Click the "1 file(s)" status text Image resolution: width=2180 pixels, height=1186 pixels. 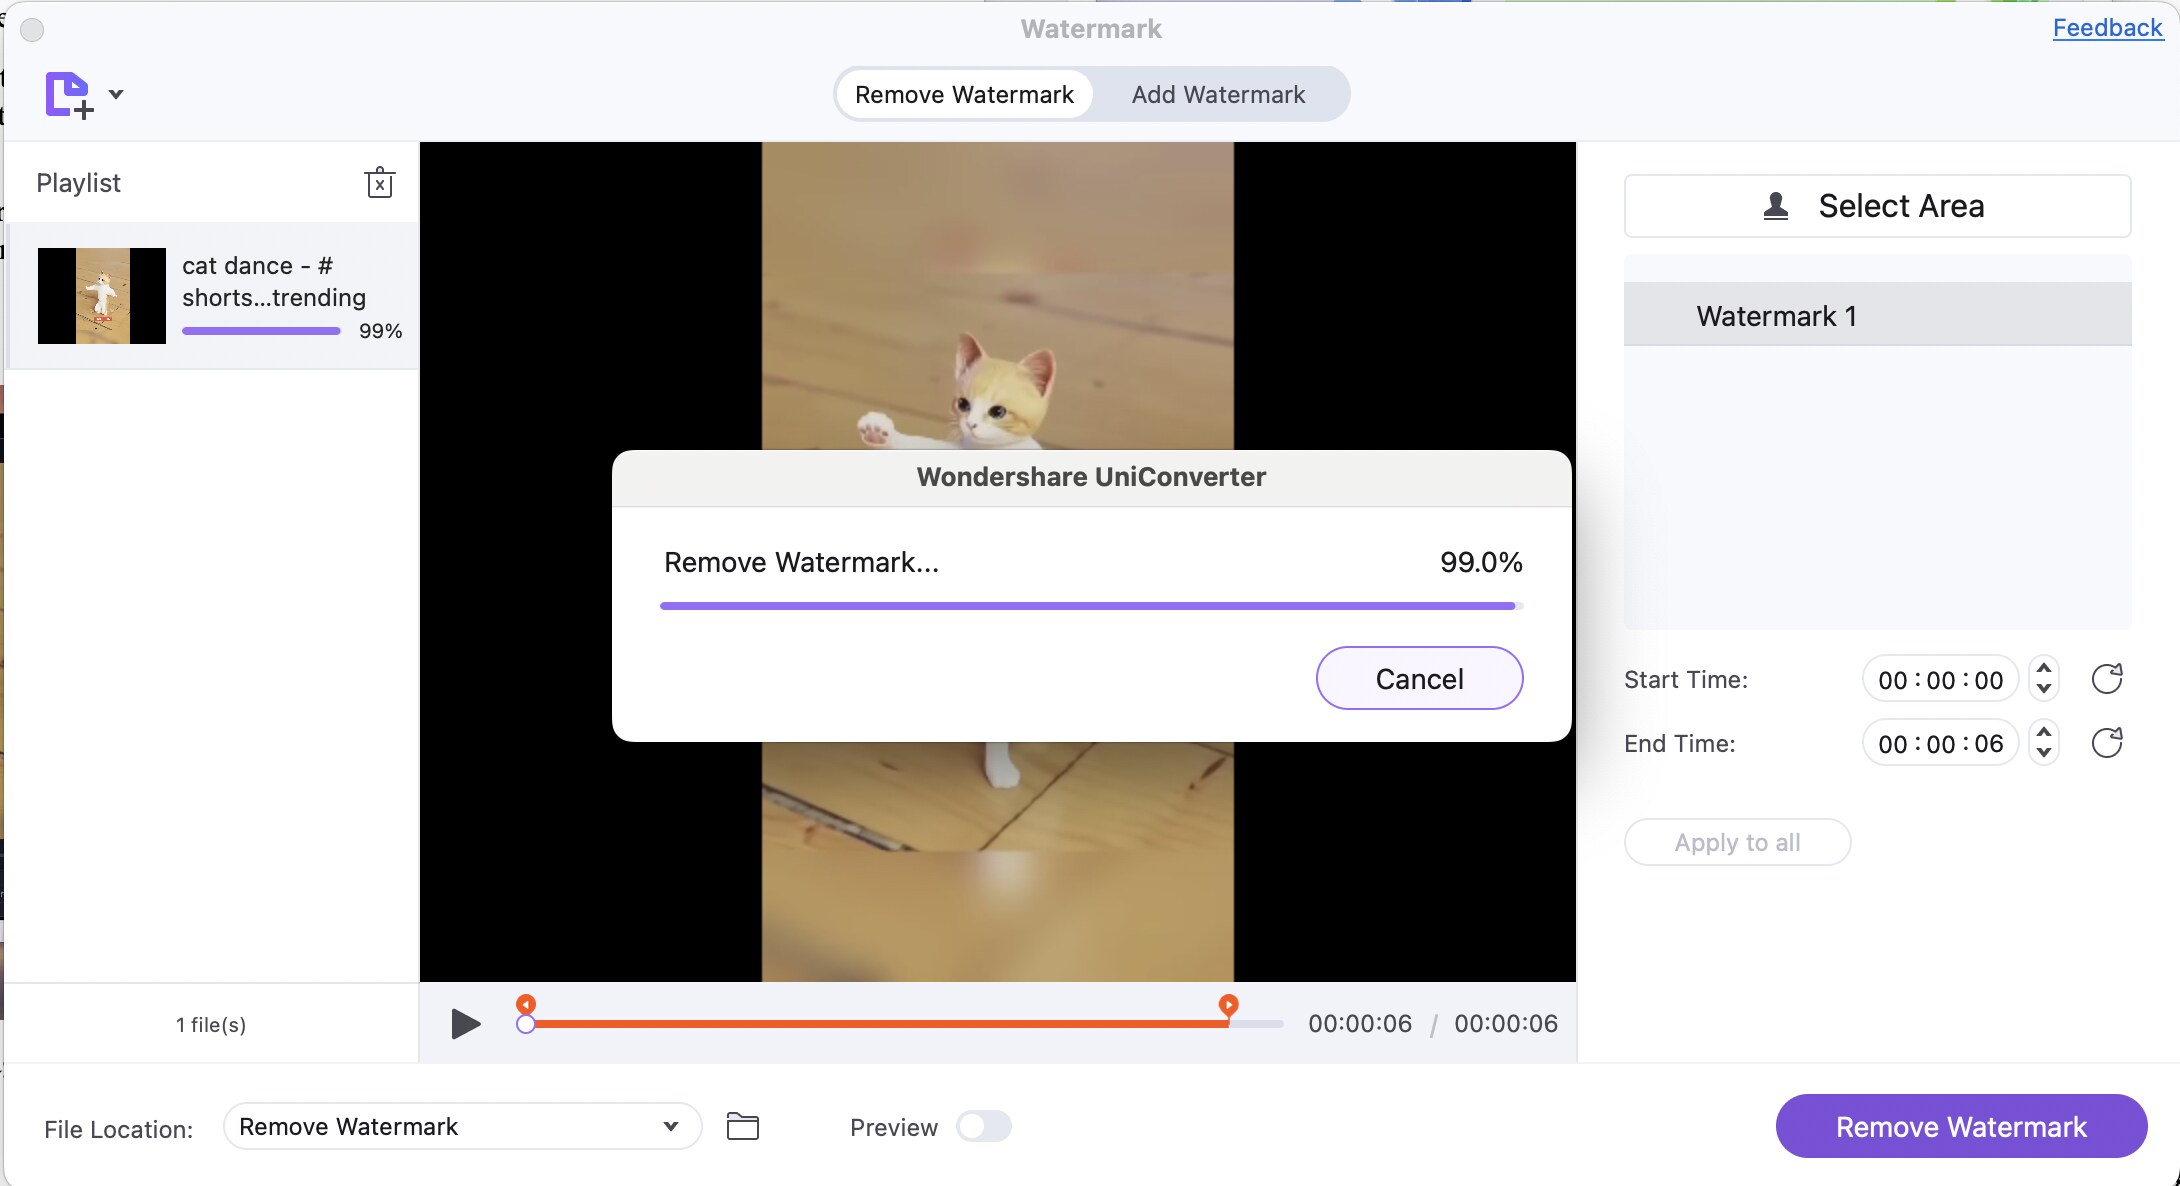click(x=211, y=1025)
